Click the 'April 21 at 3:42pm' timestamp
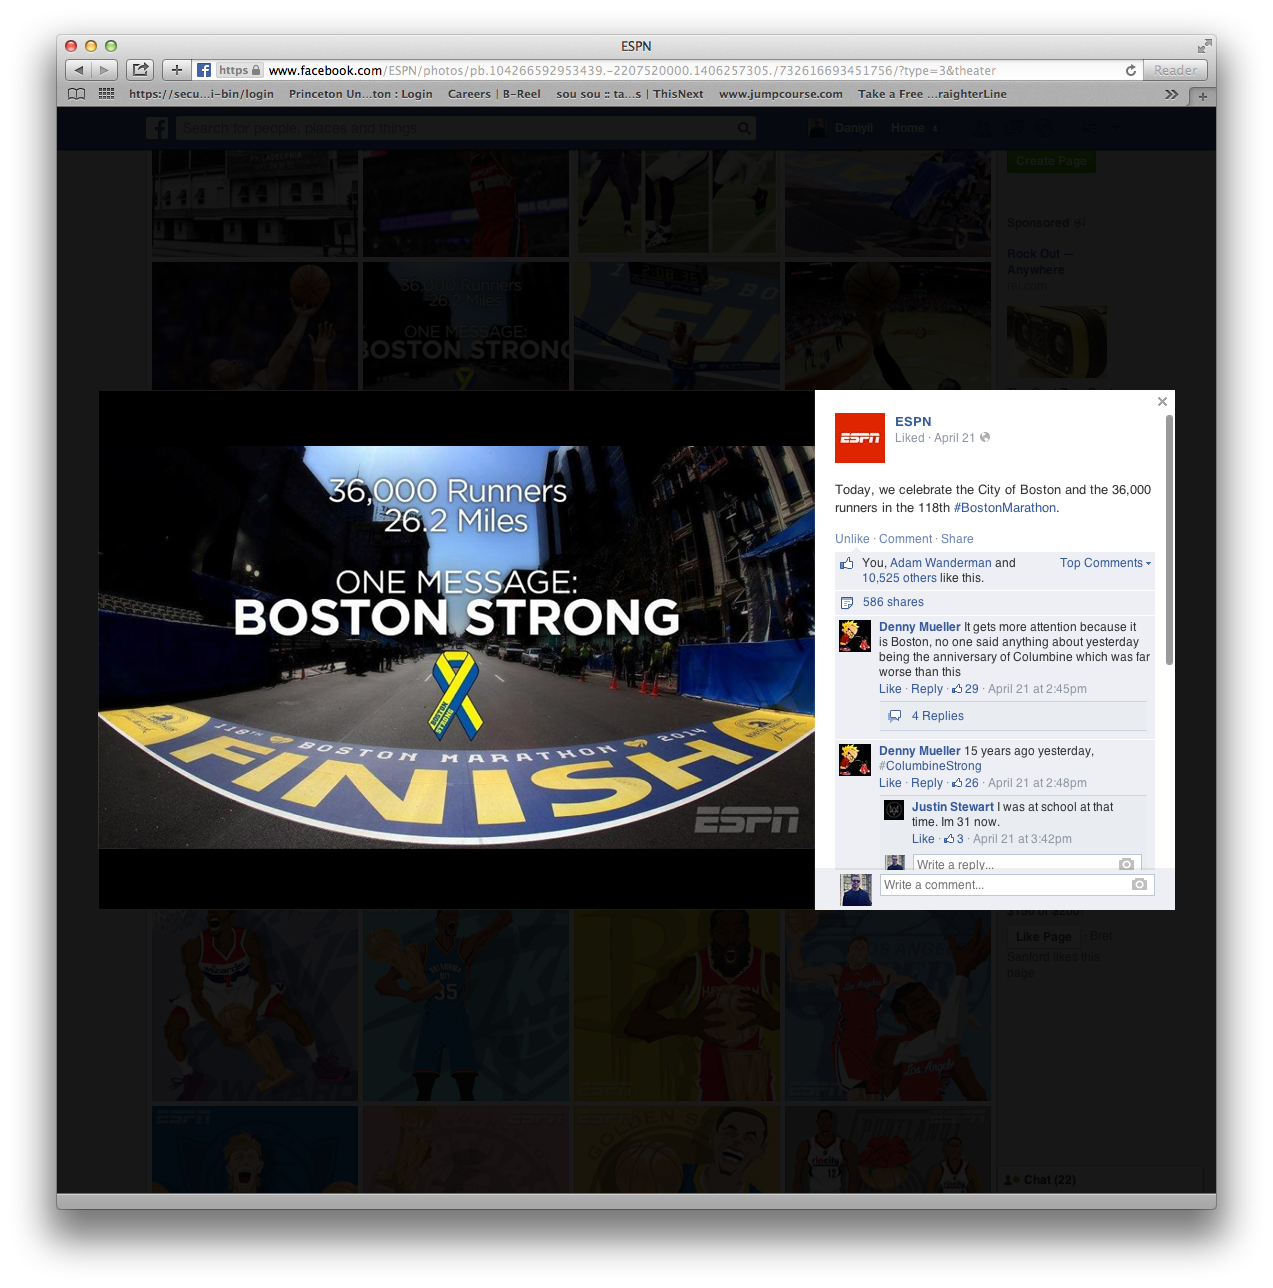1273x1288 pixels. point(1022,839)
